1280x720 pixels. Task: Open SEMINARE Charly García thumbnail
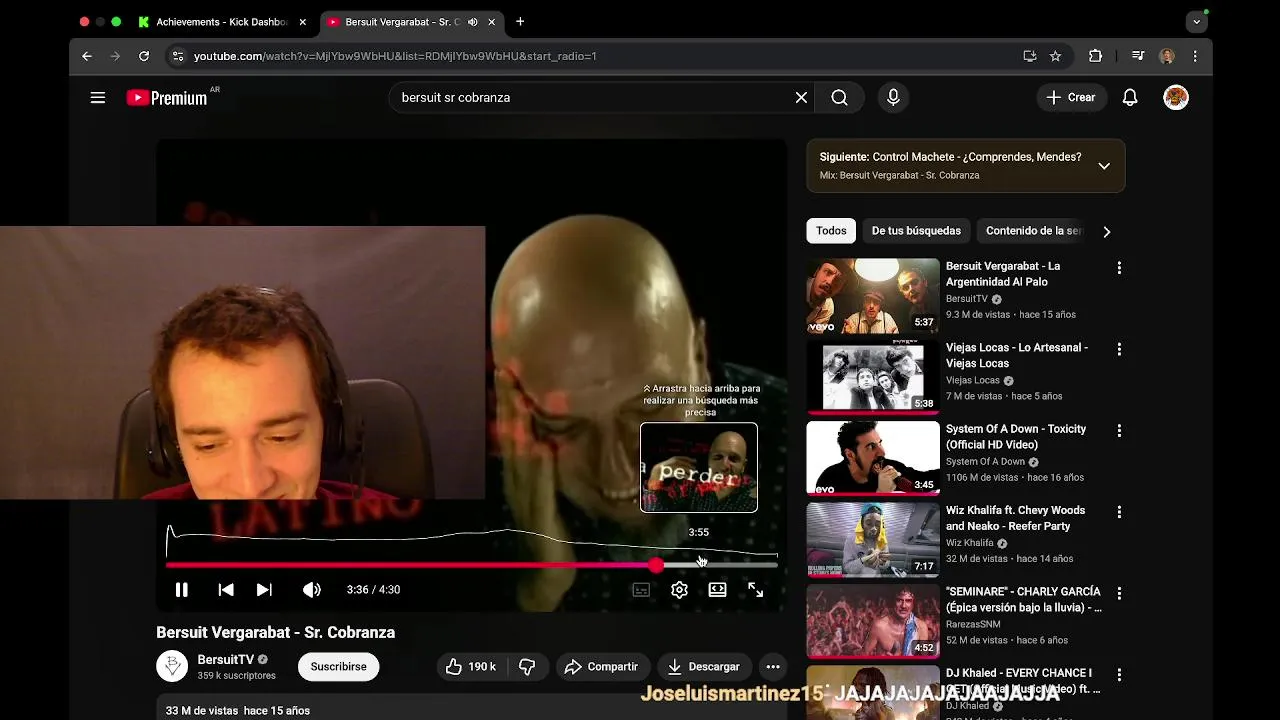(873, 621)
